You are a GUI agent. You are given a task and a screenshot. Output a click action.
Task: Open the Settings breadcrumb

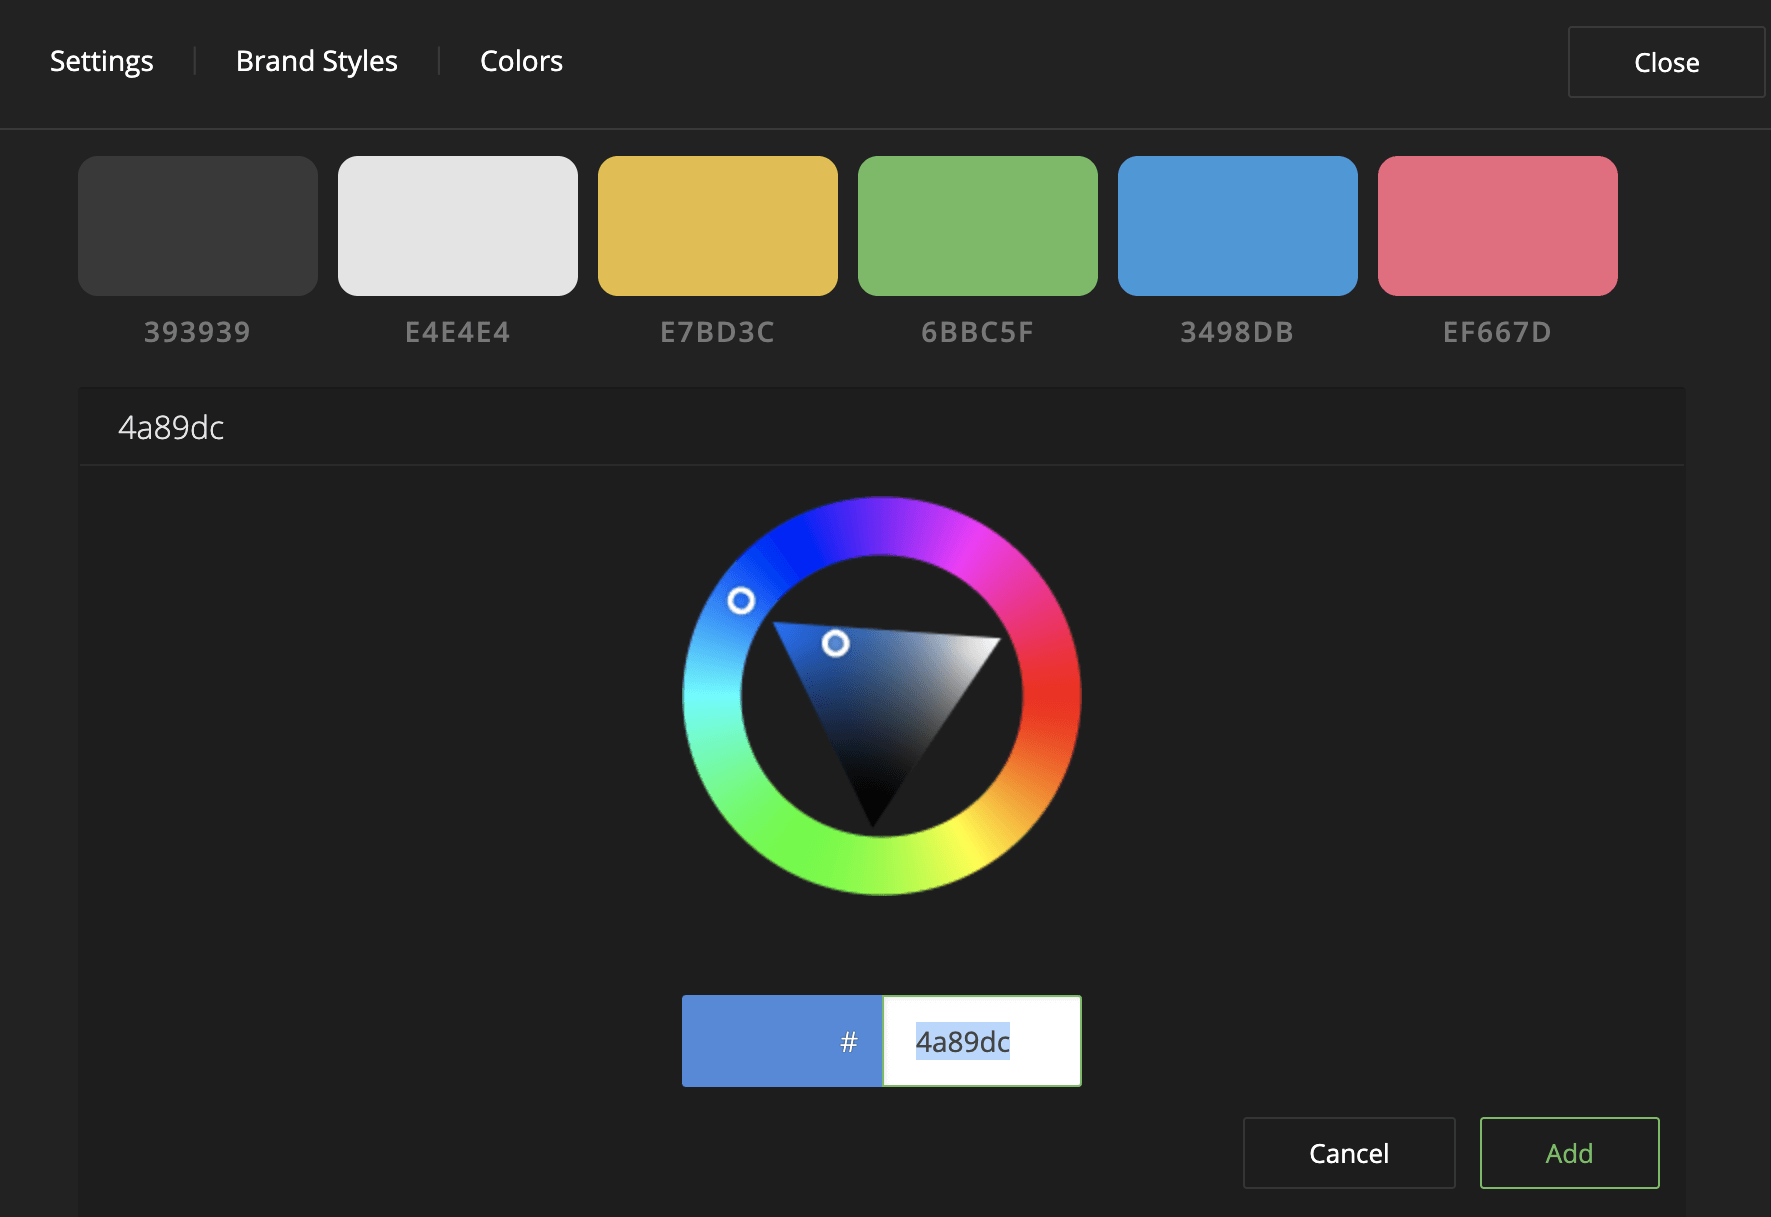click(x=102, y=62)
